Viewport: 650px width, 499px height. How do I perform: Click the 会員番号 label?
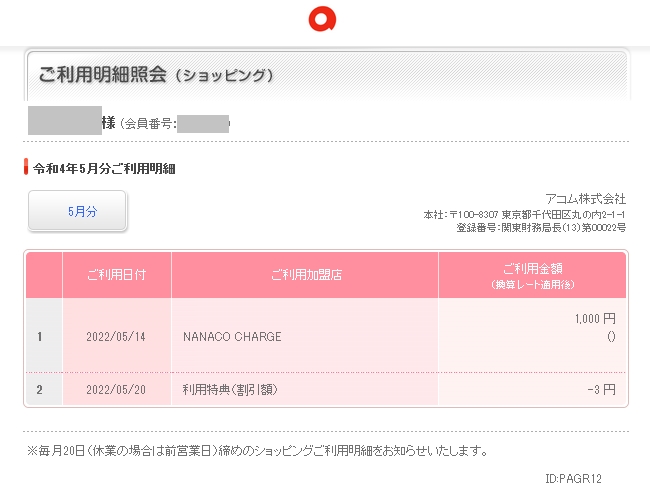(150, 124)
